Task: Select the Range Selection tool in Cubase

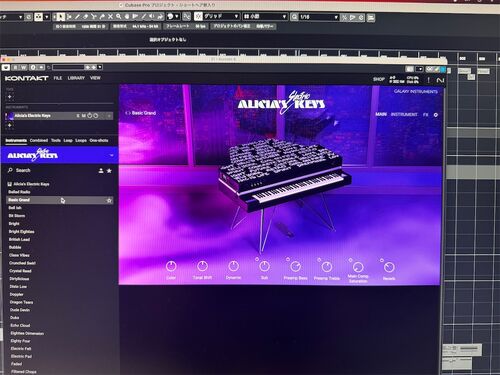Action: pyautogui.click(x=69, y=16)
